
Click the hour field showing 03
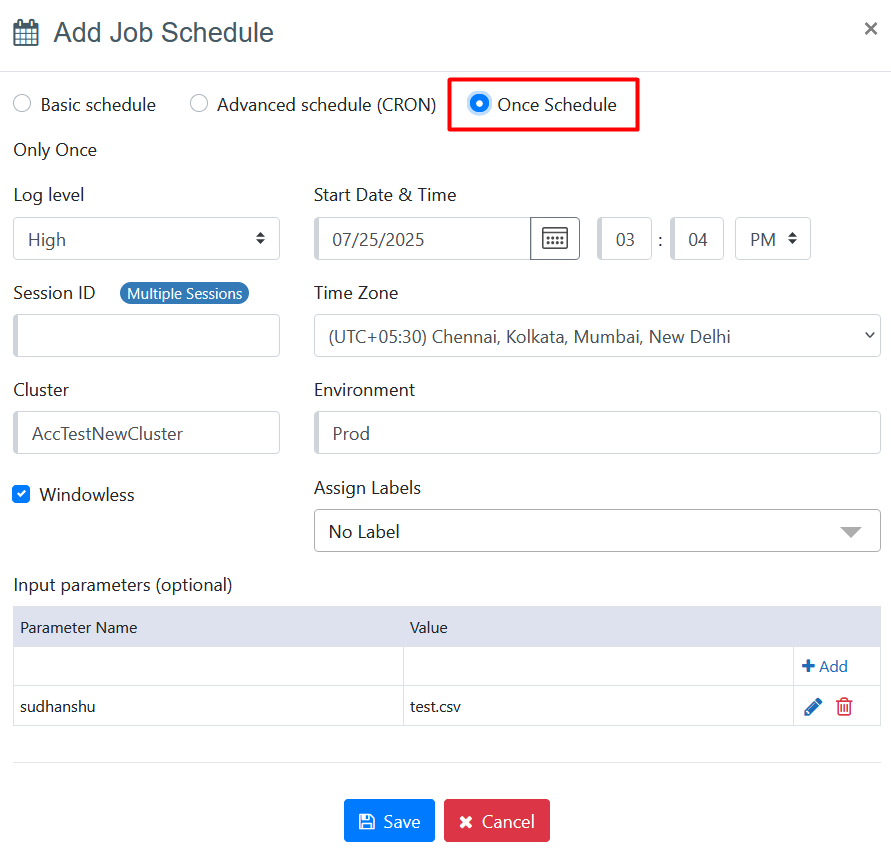click(x=625, y=239)
